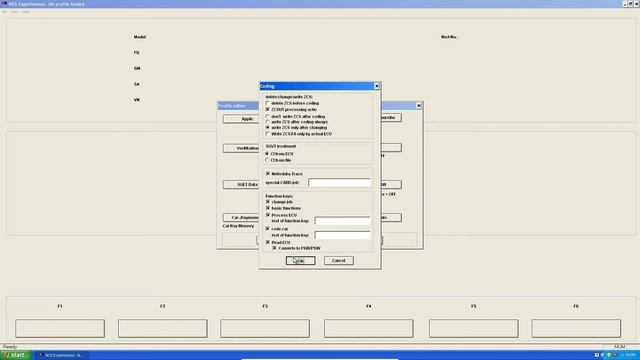Image resolution: width=640 pixels, height=360 pixels.
Task: Select SGVT 'CI from file' radio
Action: [x=267, y=160]
